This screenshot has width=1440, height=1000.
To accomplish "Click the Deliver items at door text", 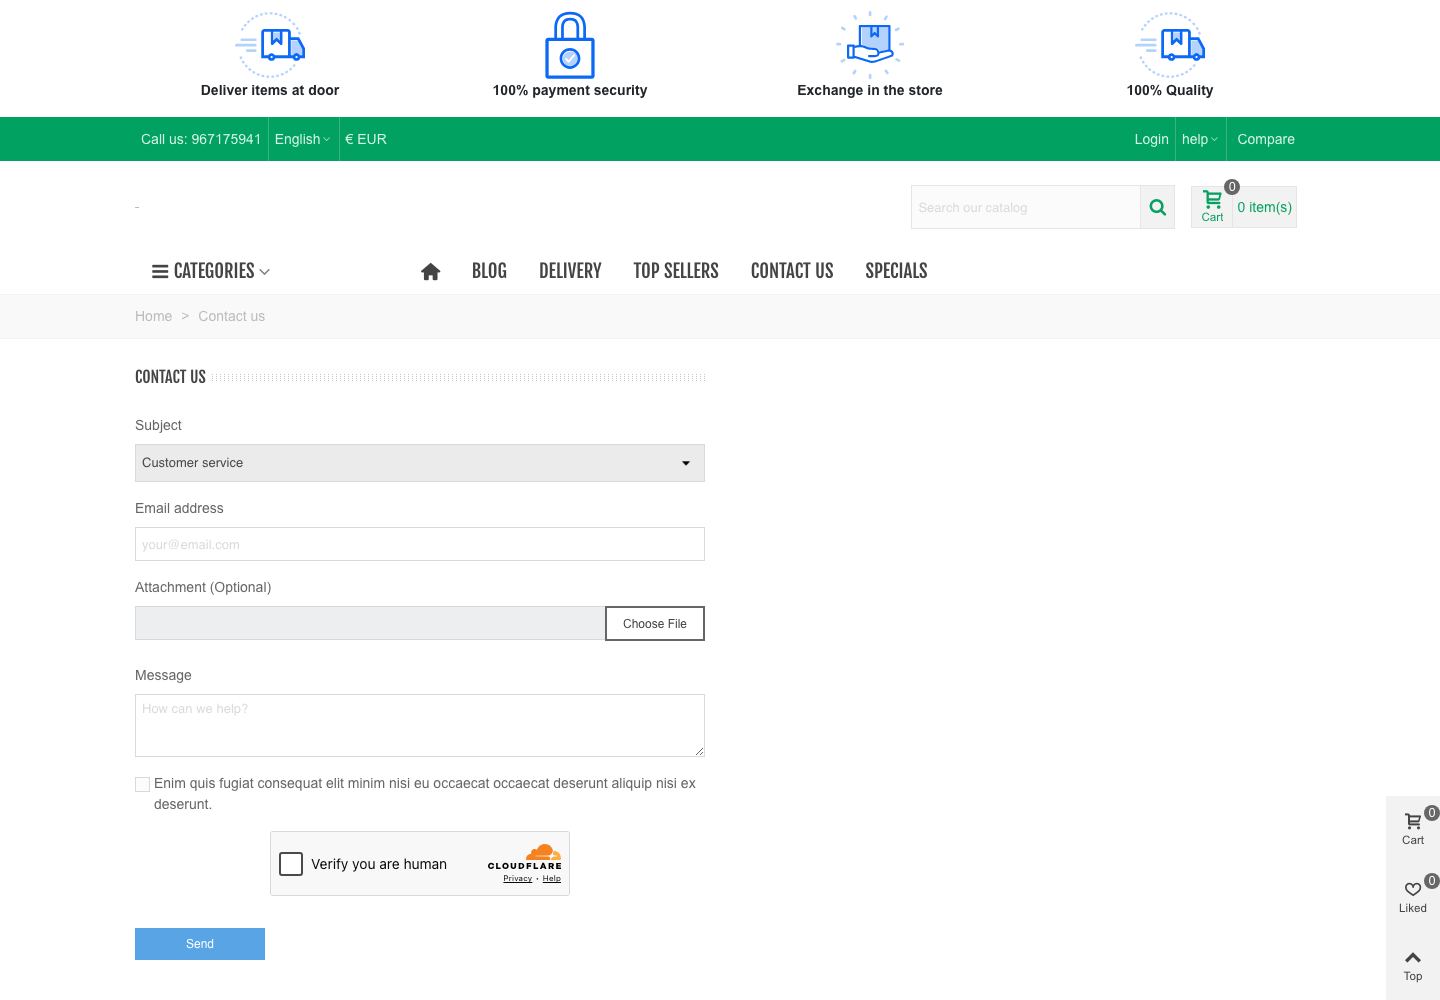I will [x=270, y=90].
